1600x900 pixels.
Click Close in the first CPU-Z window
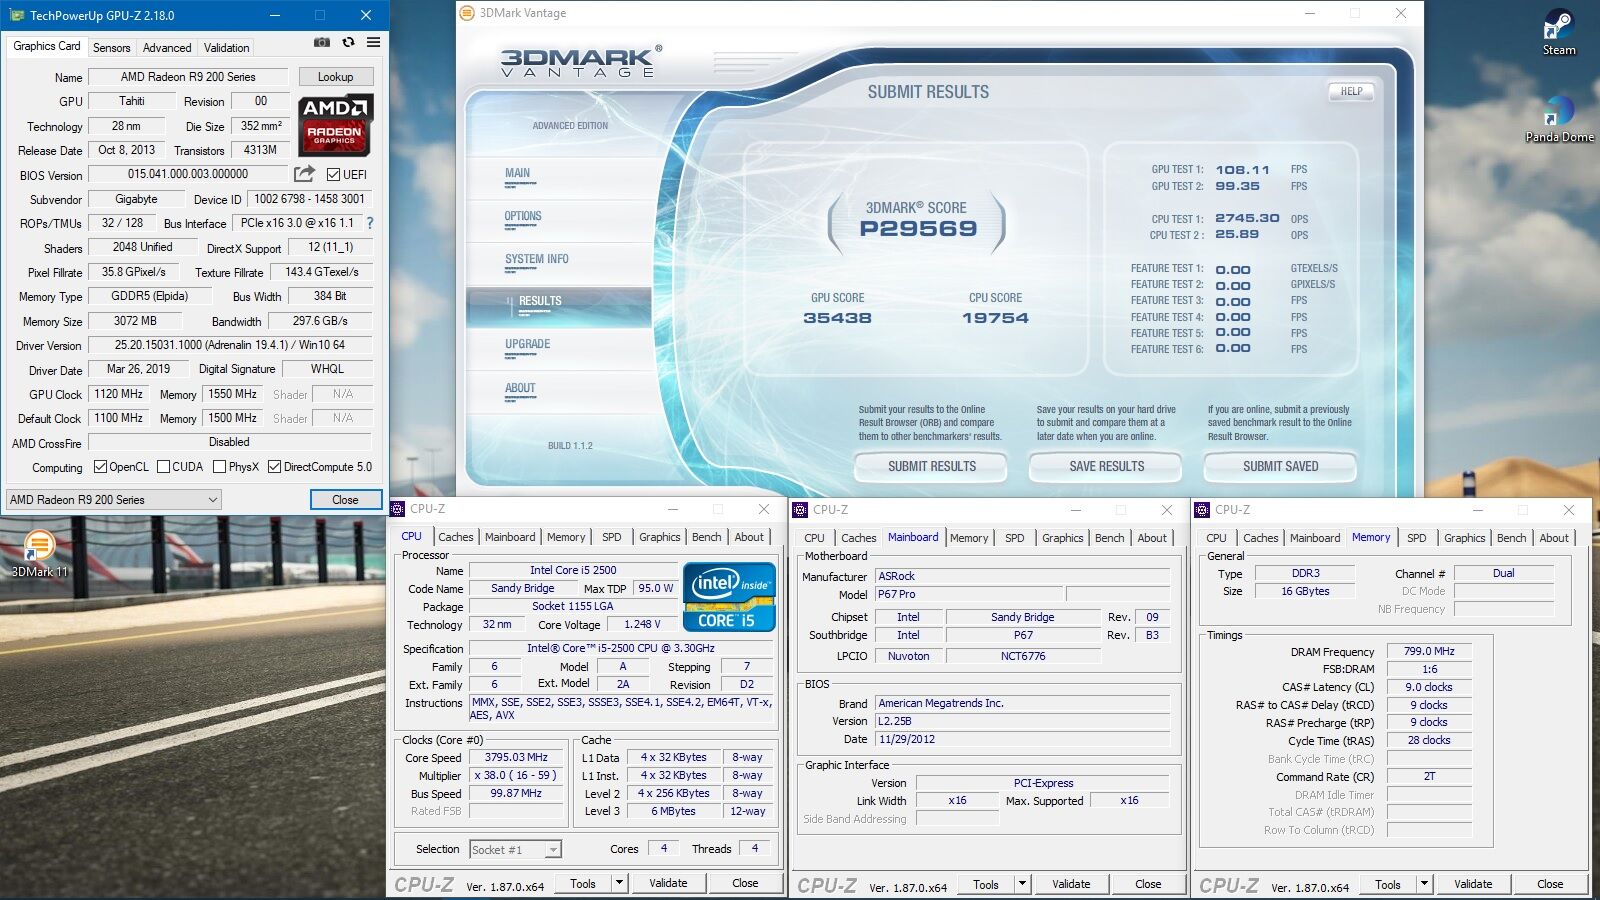click(x=745, y=883)
